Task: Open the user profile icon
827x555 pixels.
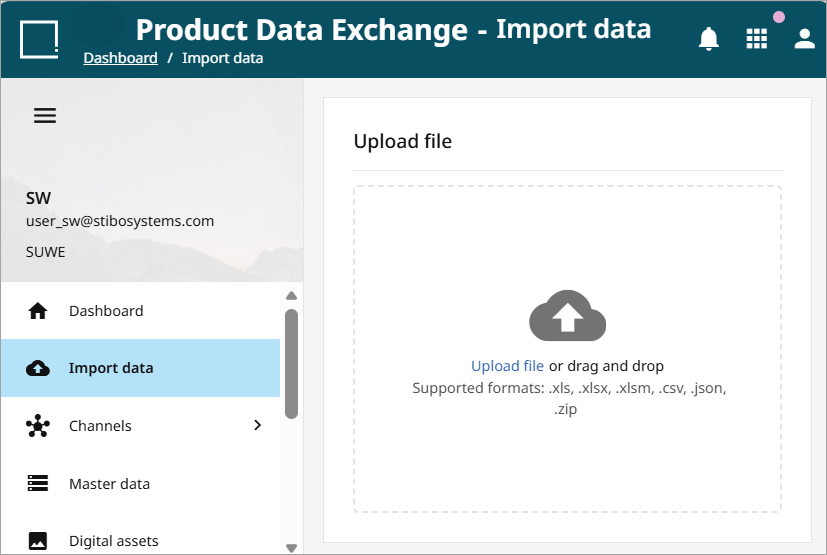Action: (x=804, y=39)
